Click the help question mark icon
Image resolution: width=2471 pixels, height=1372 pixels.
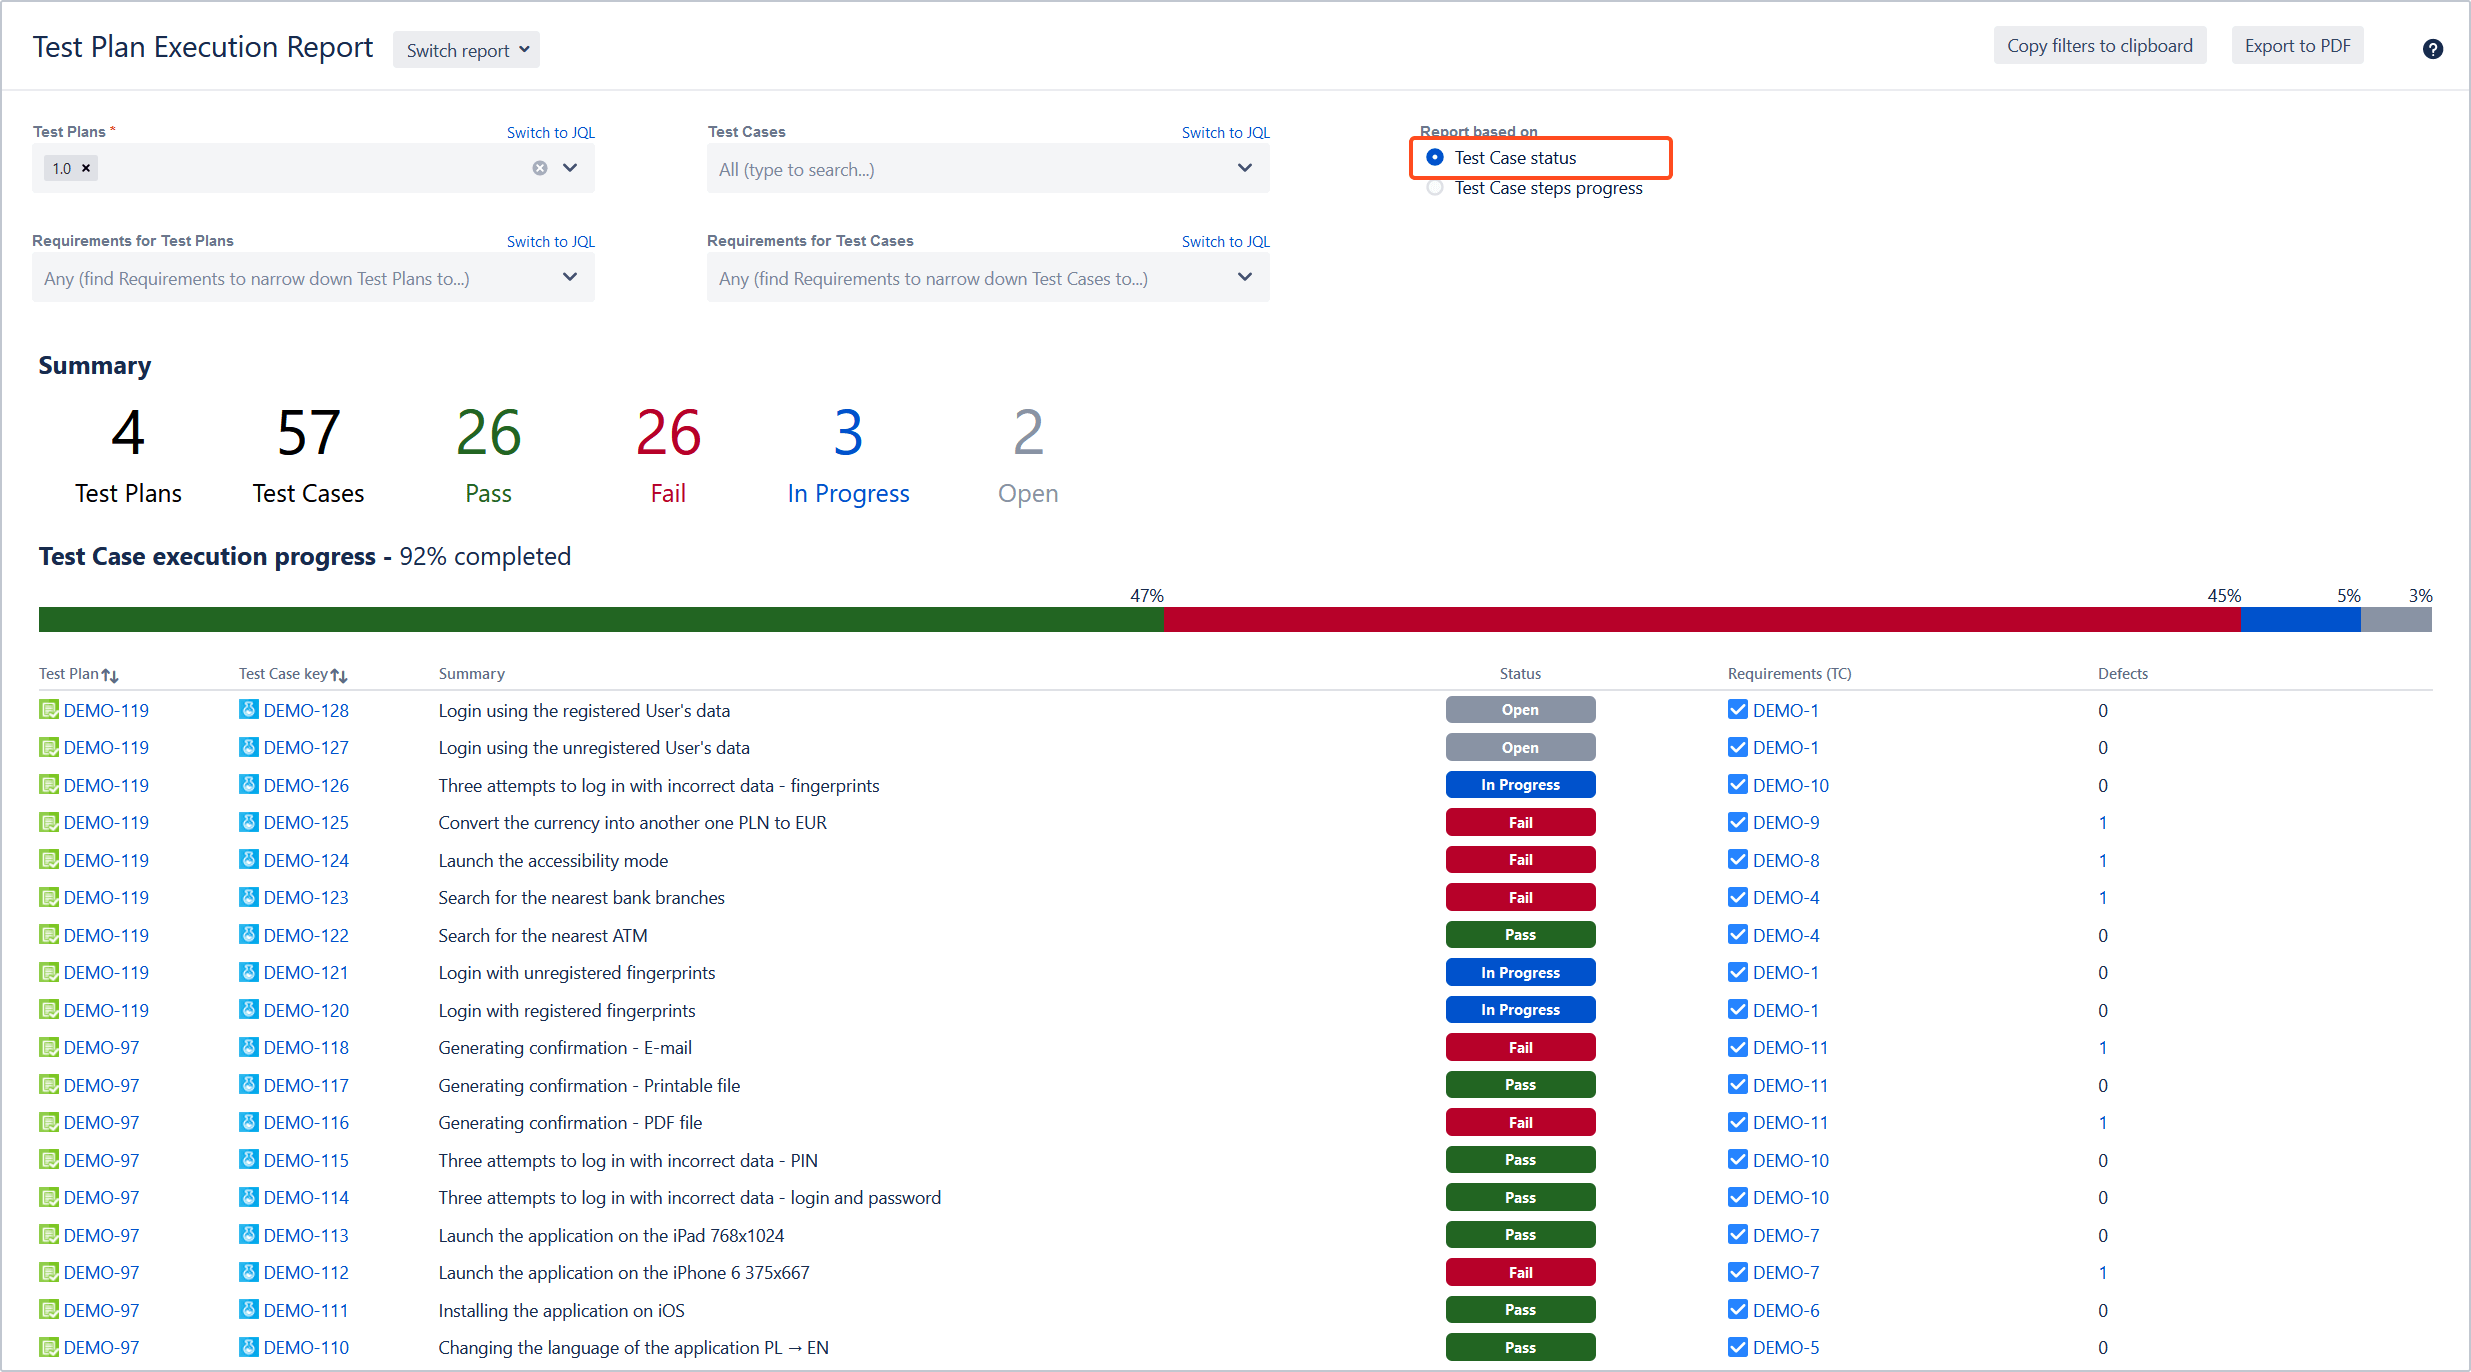pyautogui.click(x=2432, y=49)
